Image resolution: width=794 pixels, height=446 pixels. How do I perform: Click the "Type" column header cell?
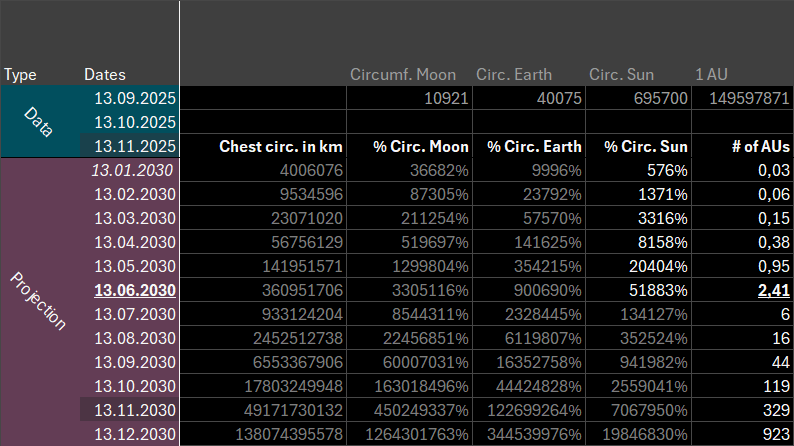20,75
